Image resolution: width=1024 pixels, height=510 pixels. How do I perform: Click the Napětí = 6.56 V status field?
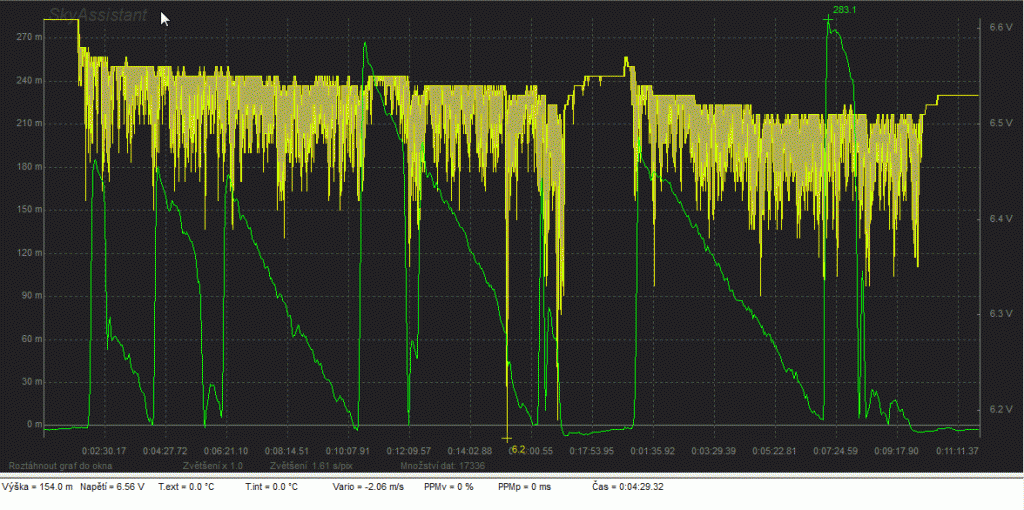pos(114,487)
